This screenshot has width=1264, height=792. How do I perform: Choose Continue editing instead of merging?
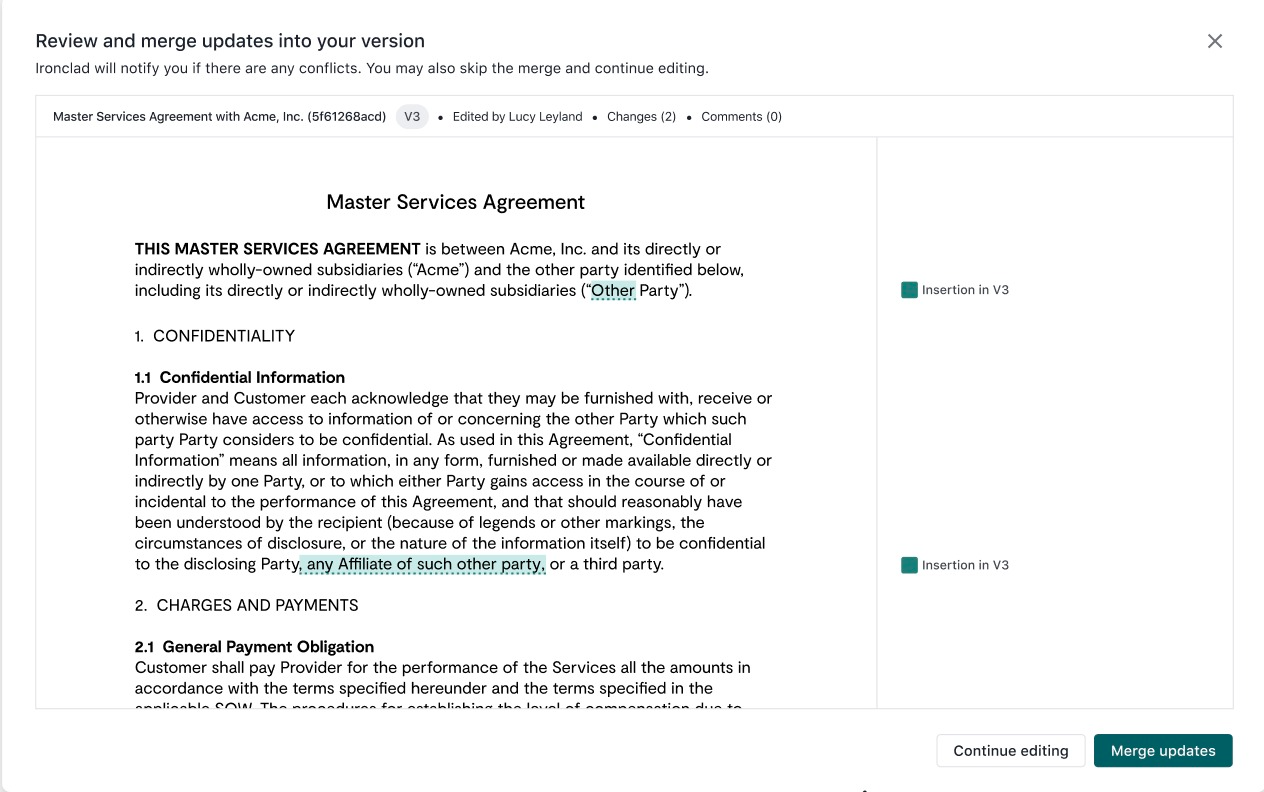click(1011, 751)
